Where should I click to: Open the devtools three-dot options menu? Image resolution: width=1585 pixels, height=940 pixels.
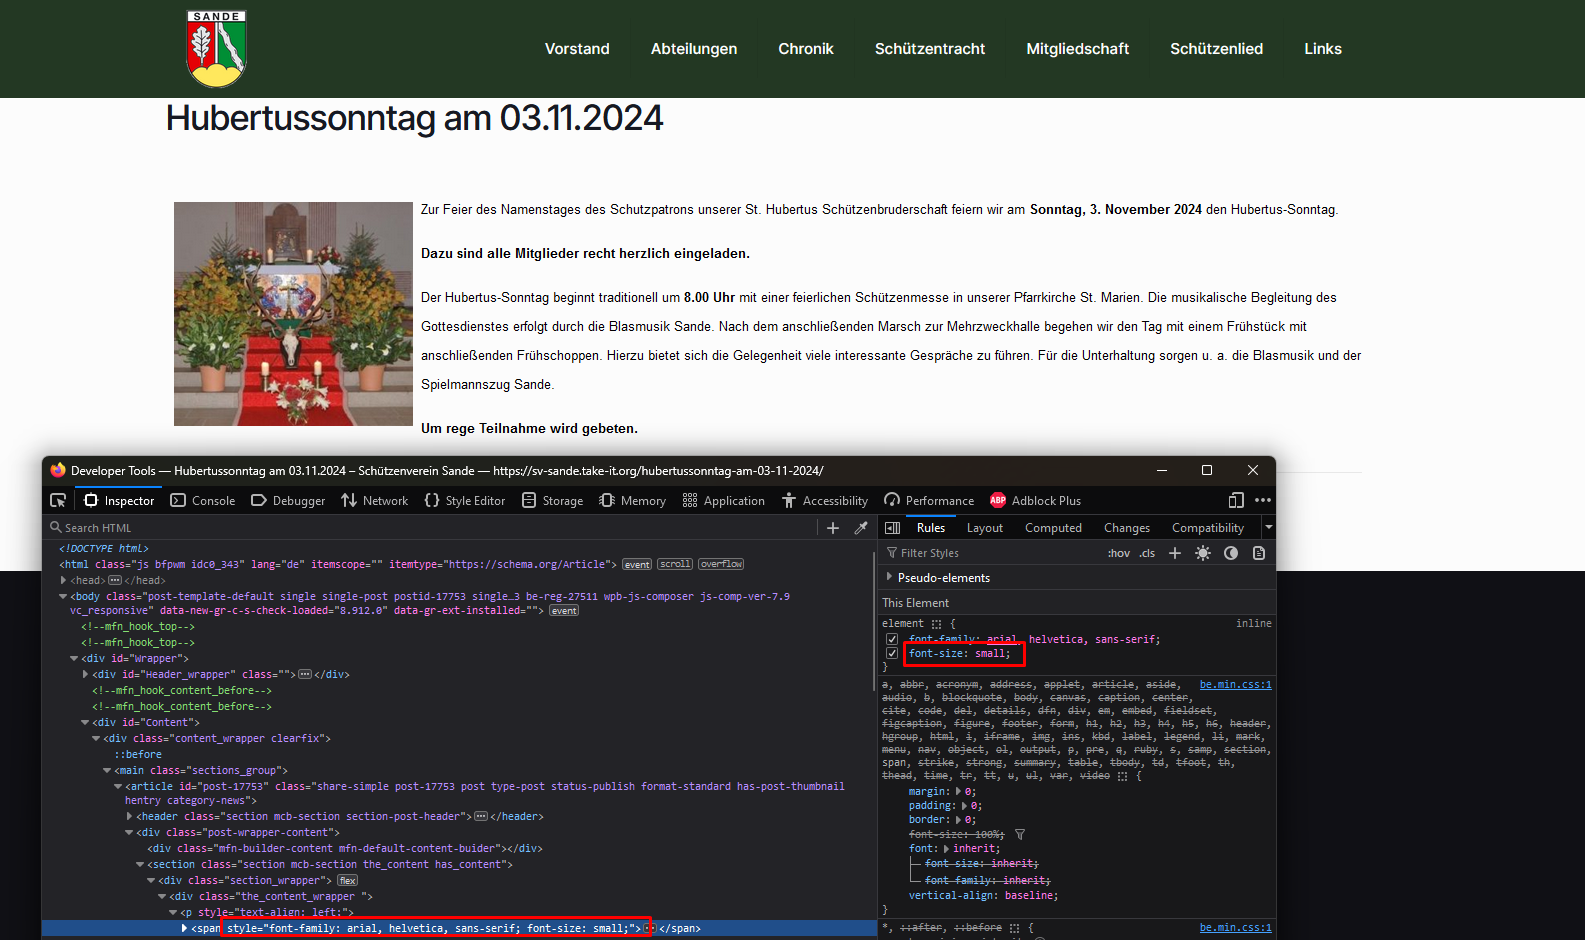click(1263, 500)
